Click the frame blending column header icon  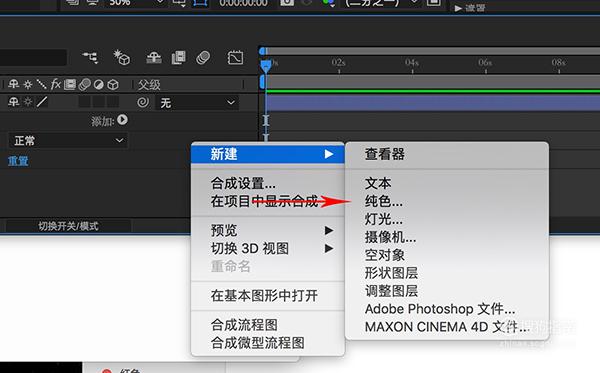point(70,84)
